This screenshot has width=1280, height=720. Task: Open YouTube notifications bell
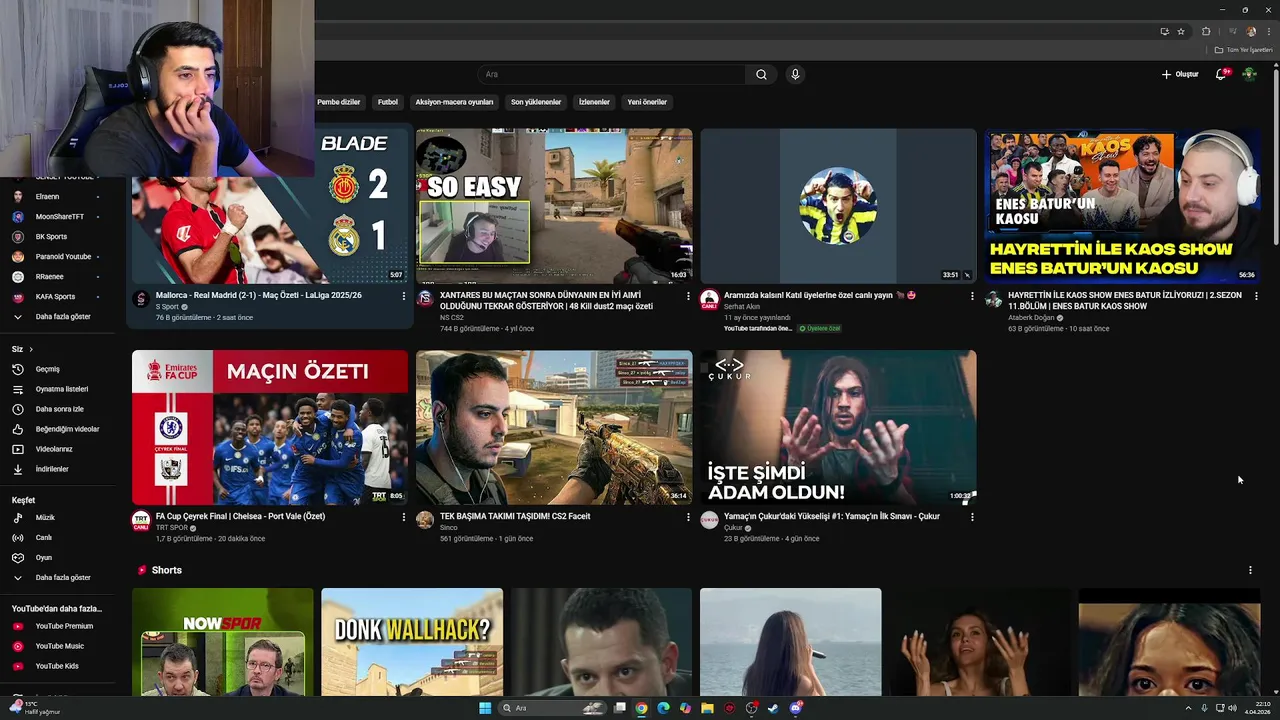1221,74
